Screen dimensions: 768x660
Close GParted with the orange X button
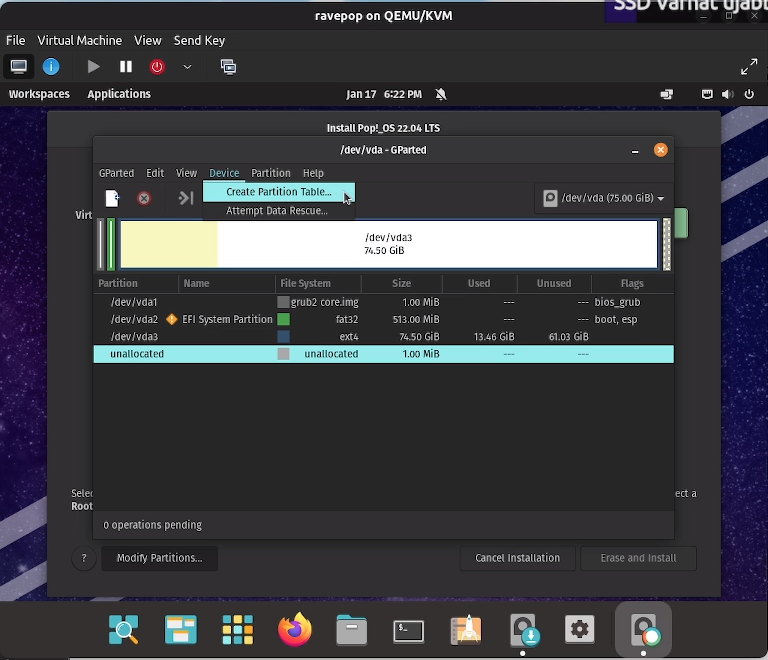point(660,150)
